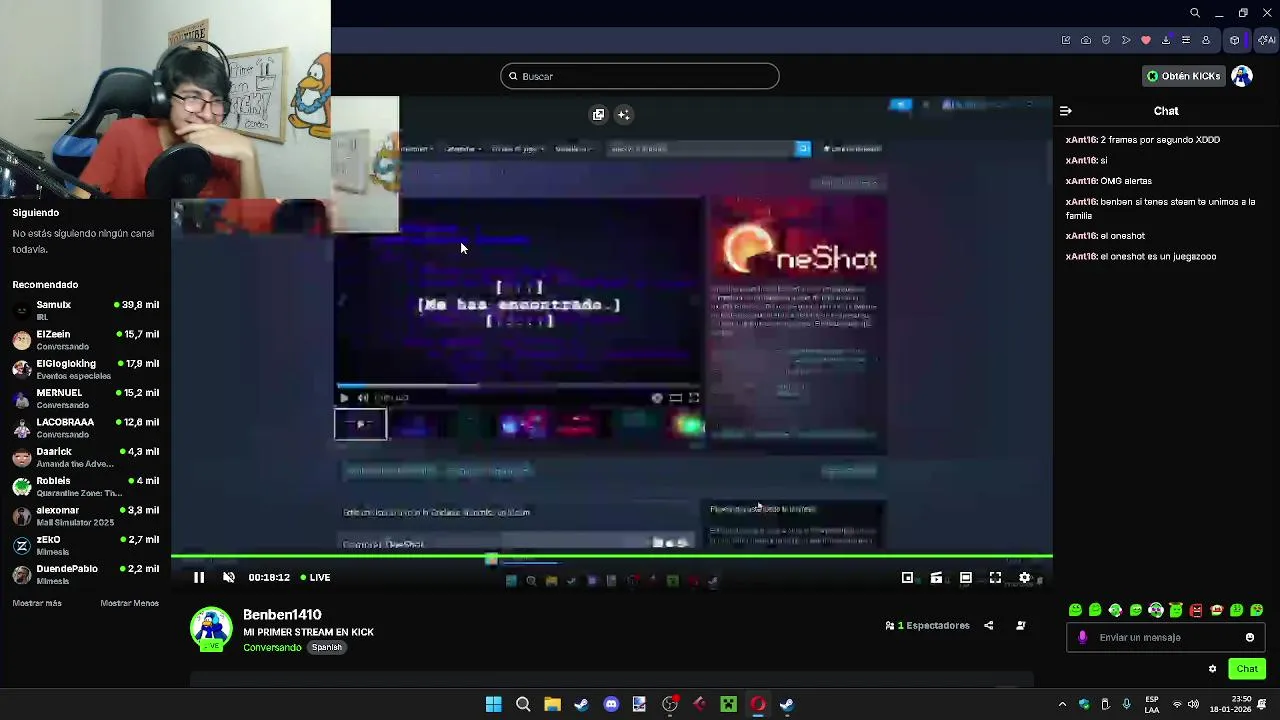Open DuendePablo recommended channel
The height and width of the screenshot is (720, 1280).
(85, 574)
